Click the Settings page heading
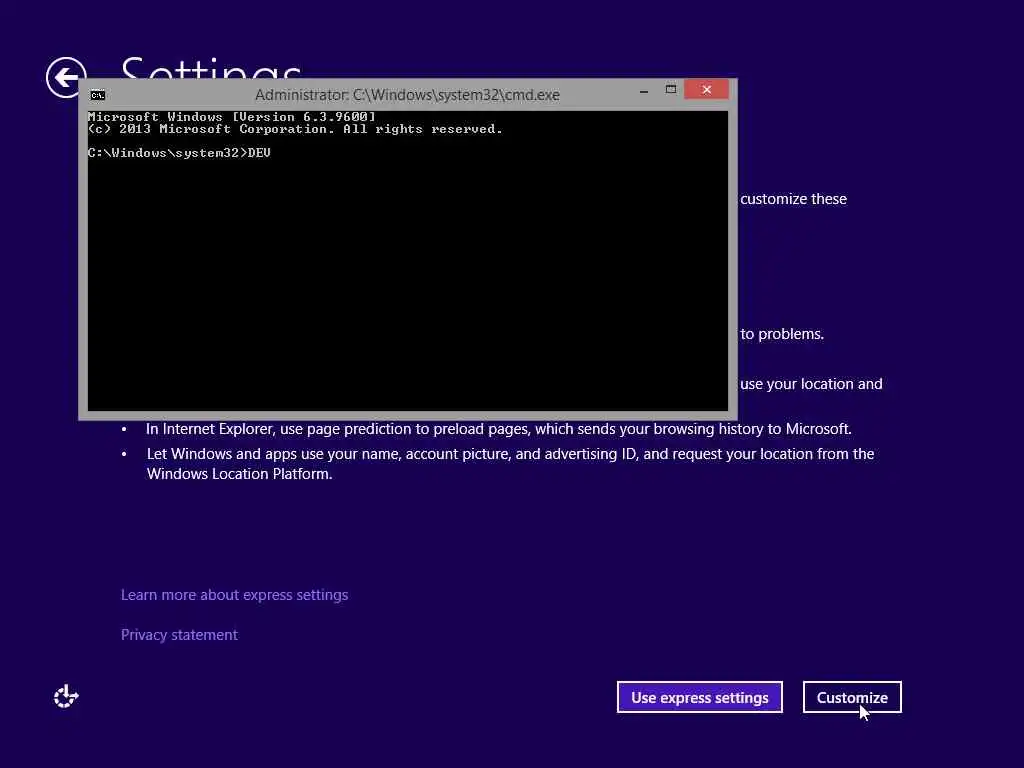Screen dimensions: 1024x768 (210, 68)
